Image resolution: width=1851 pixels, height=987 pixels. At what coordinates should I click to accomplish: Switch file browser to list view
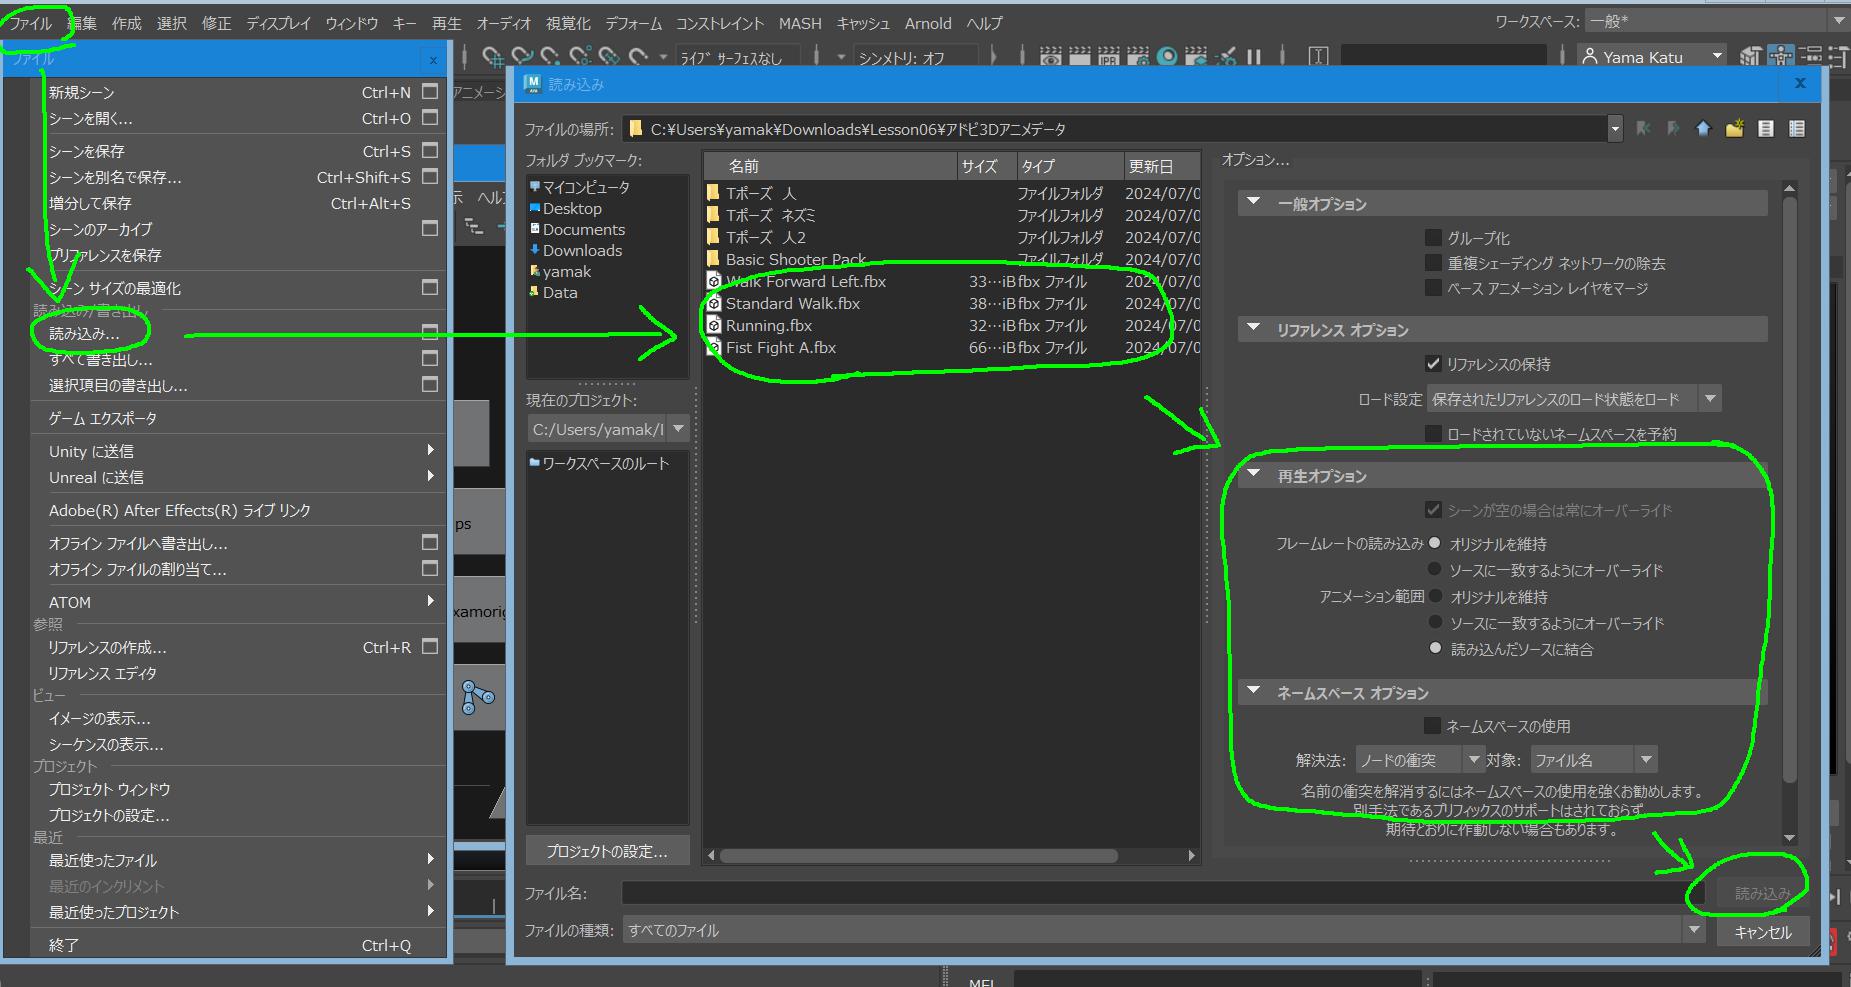coord(1766,128)
